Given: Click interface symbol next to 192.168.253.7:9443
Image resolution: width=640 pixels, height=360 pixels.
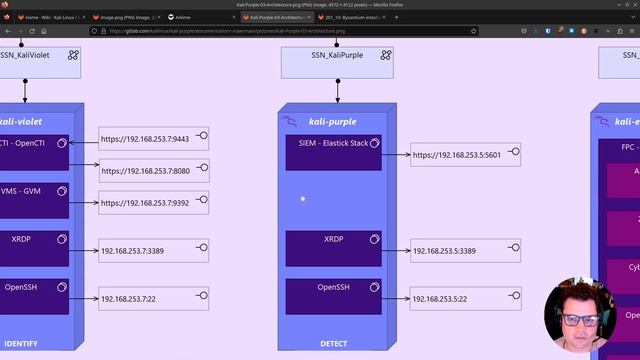Looking at the screenshot, I should tap(202, 136).
